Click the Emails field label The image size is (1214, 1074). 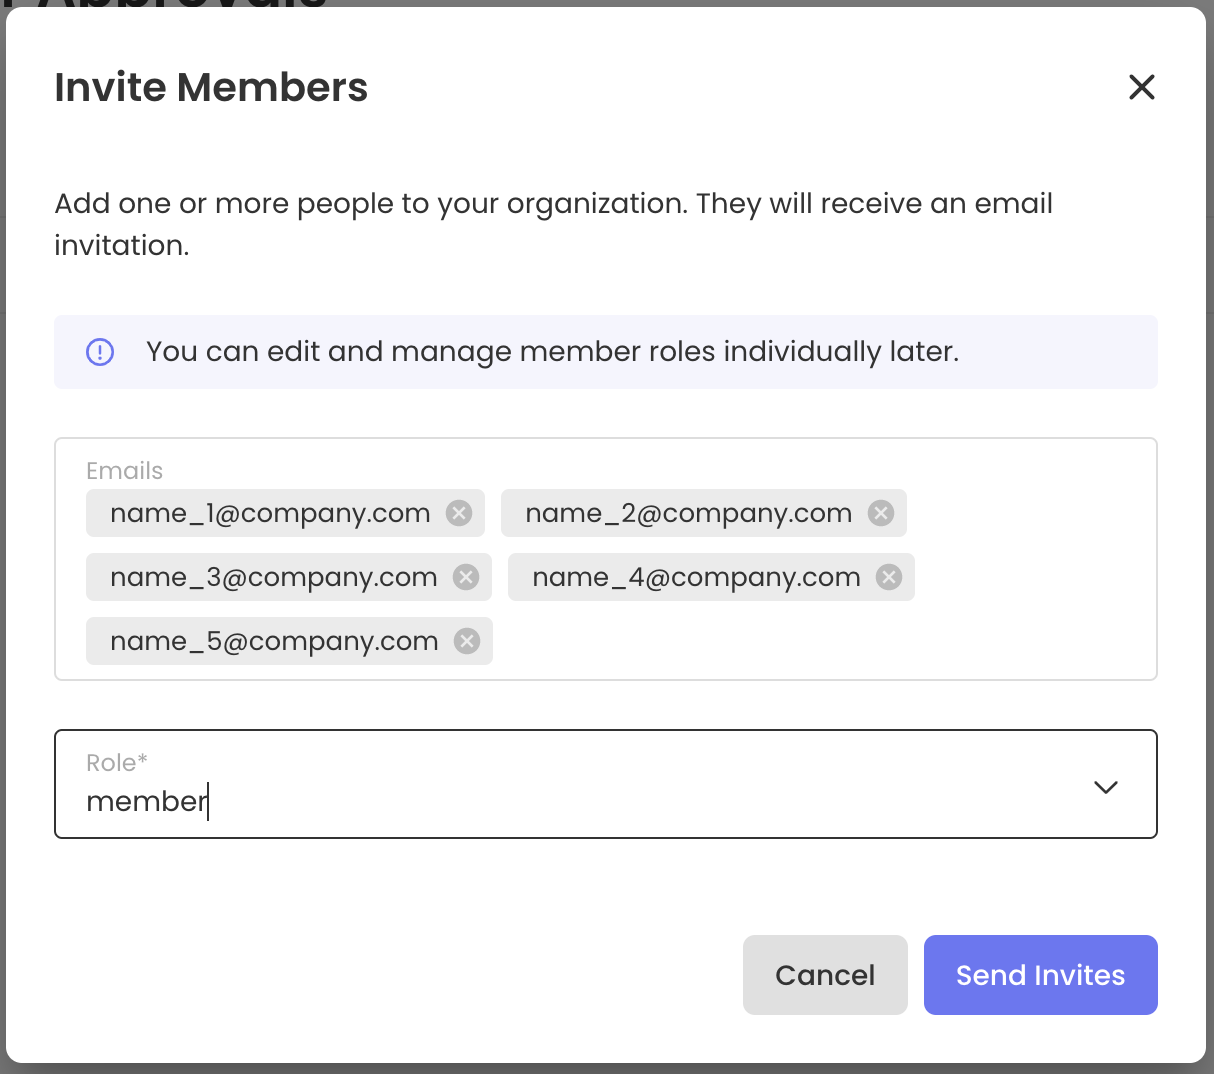(124, 471)
